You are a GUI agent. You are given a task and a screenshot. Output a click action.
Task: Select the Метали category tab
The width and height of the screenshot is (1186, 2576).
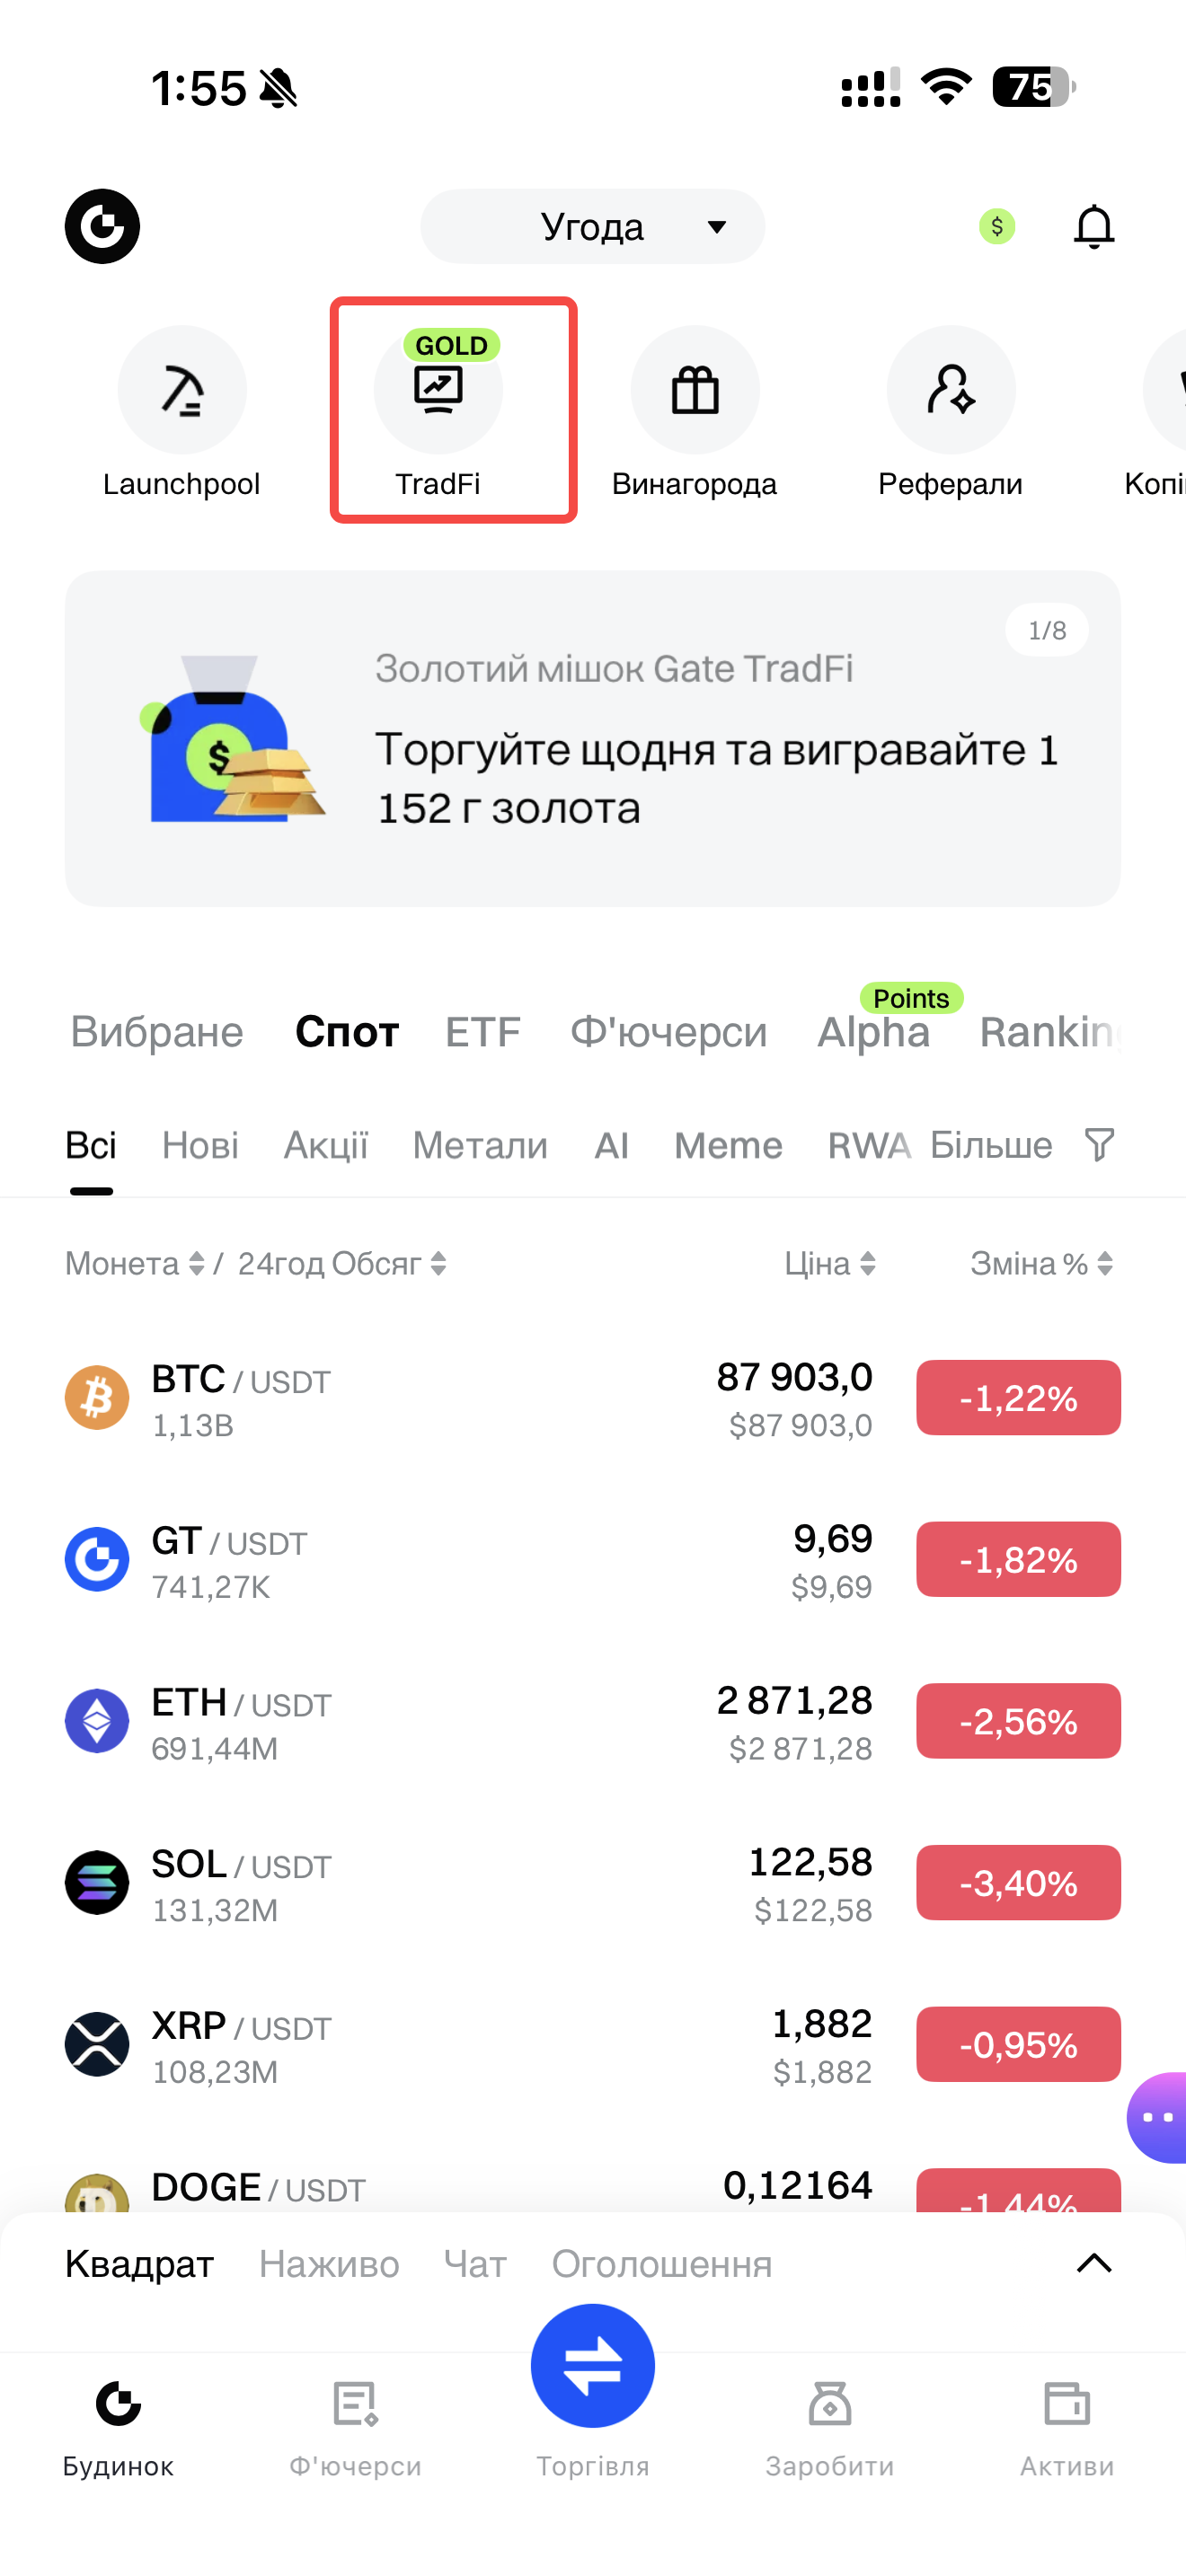pos(480,1145)
